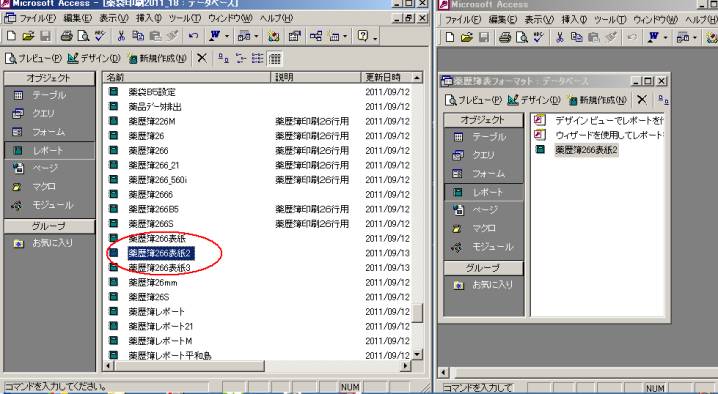This screenshot has height=394, width=718.
Task: Click the Undo arrow icon in left toolbar
Action: (x=193, y=36)
